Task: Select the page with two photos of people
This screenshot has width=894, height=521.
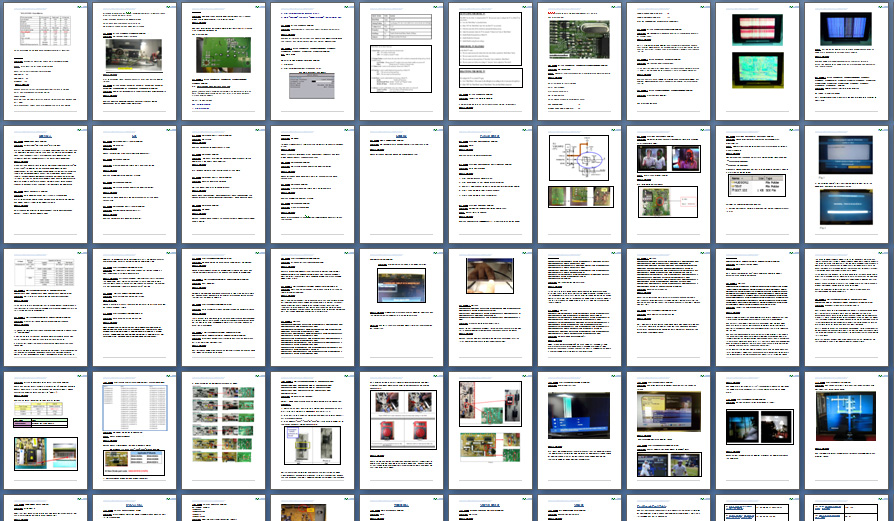Action: coord(668,185)
